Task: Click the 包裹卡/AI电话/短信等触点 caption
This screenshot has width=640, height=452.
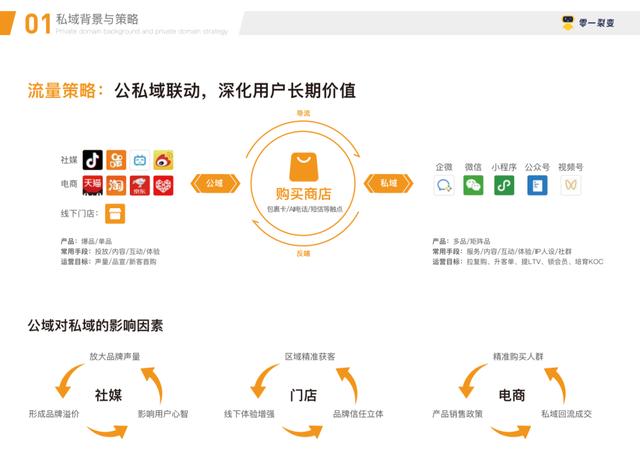Action: point(305,209)
